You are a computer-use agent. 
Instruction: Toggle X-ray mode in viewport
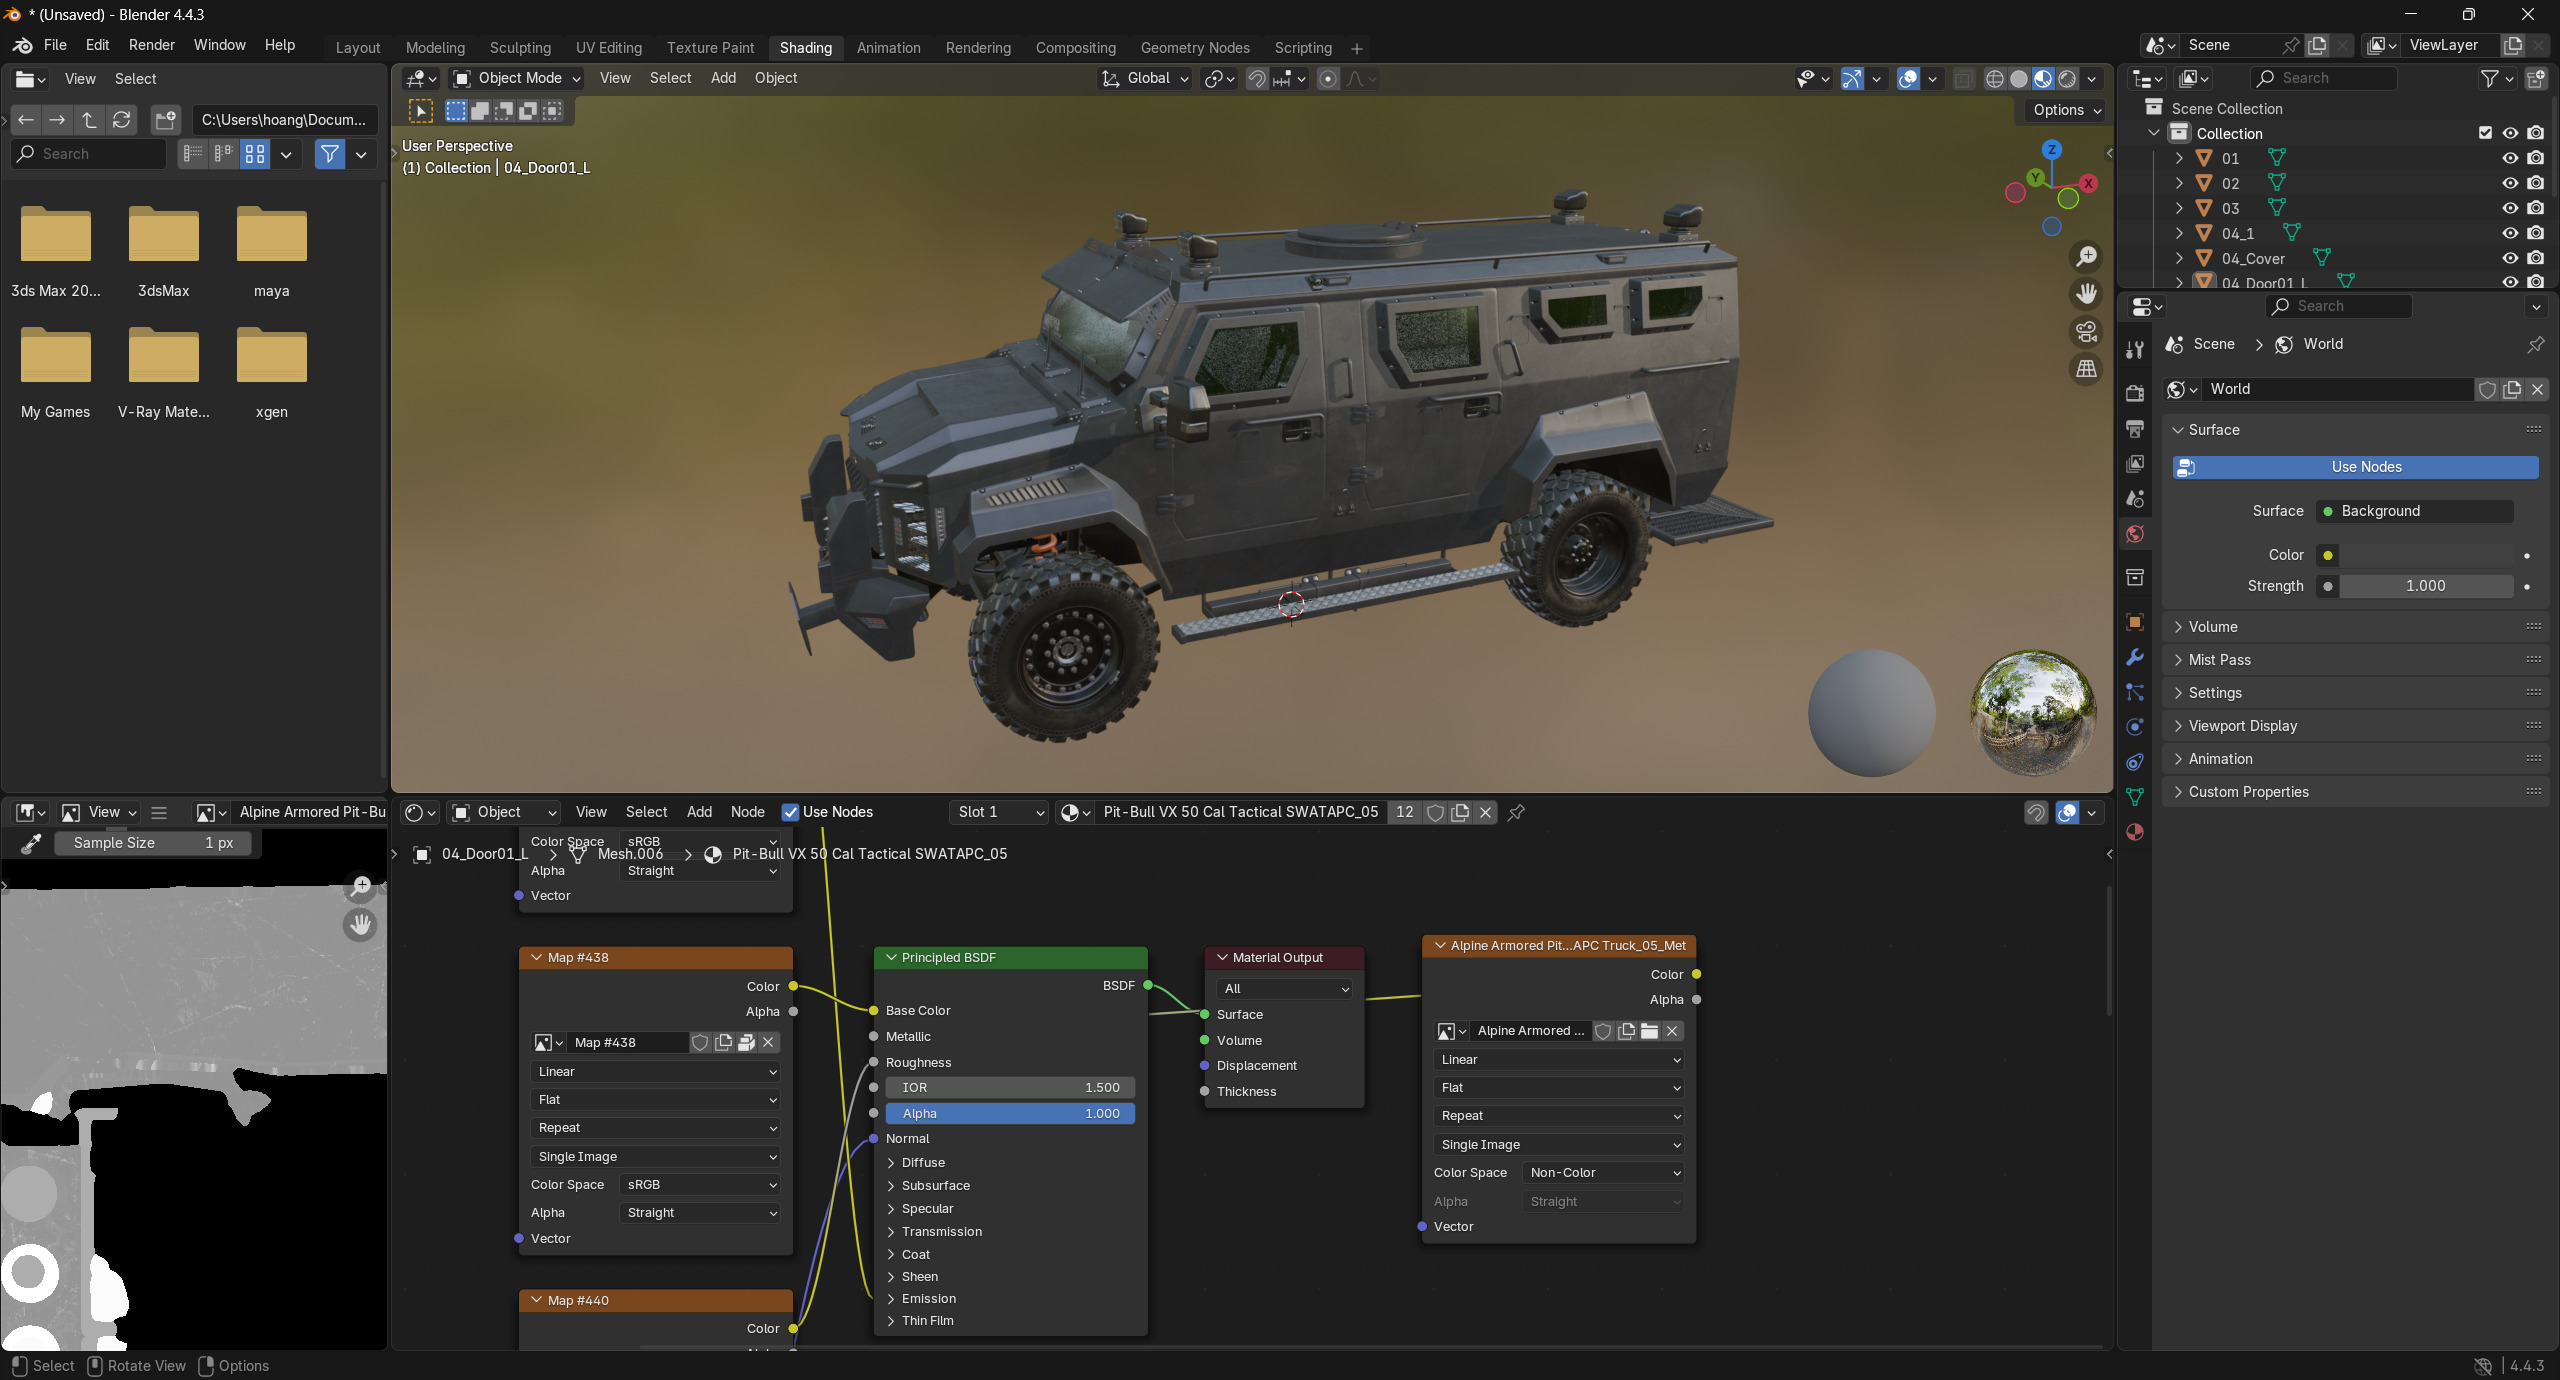[1964, 79]
